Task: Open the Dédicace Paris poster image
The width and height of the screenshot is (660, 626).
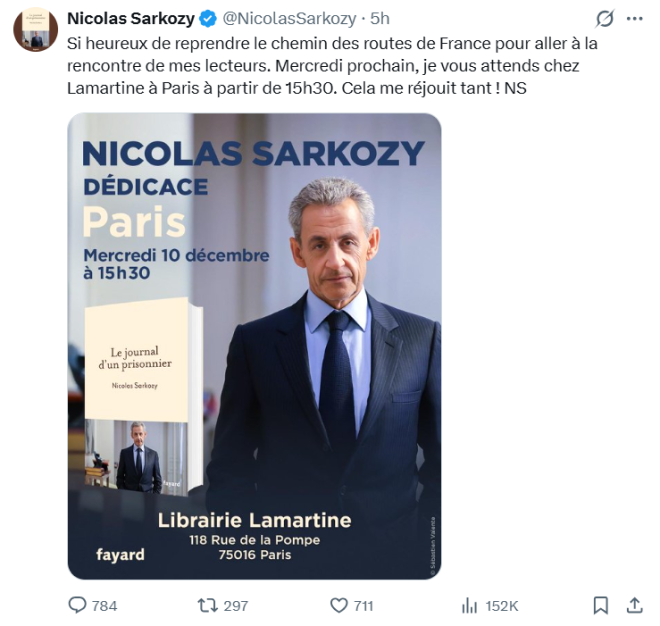Action: [254, 346]
